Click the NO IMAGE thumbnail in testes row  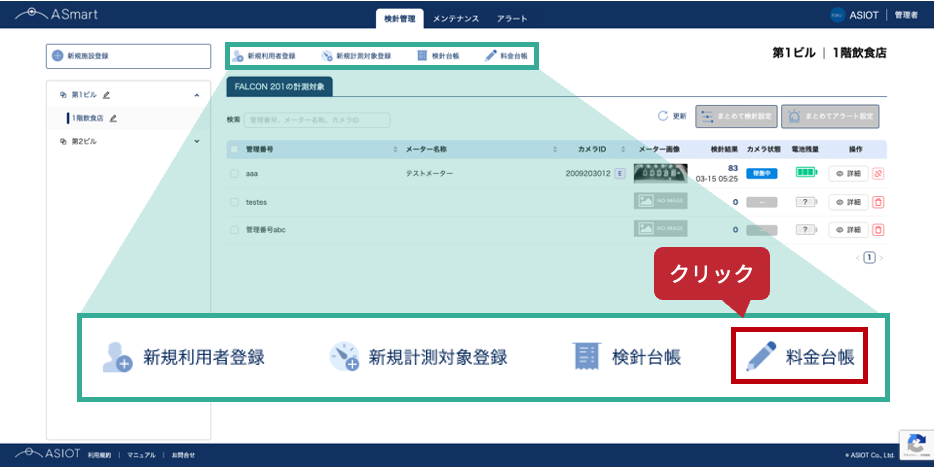661,201
